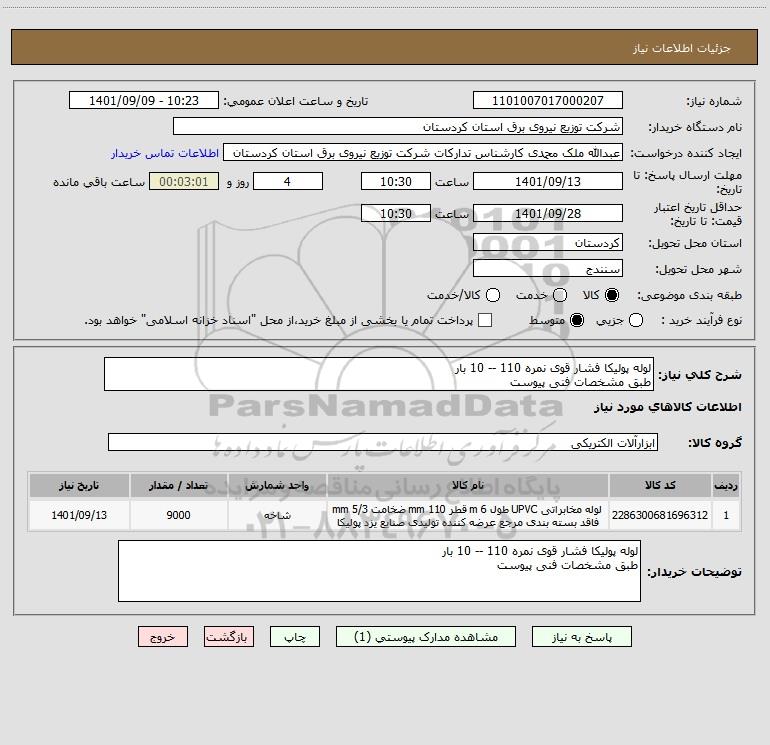Click the need number field 1101007017000207

point(548,101)
